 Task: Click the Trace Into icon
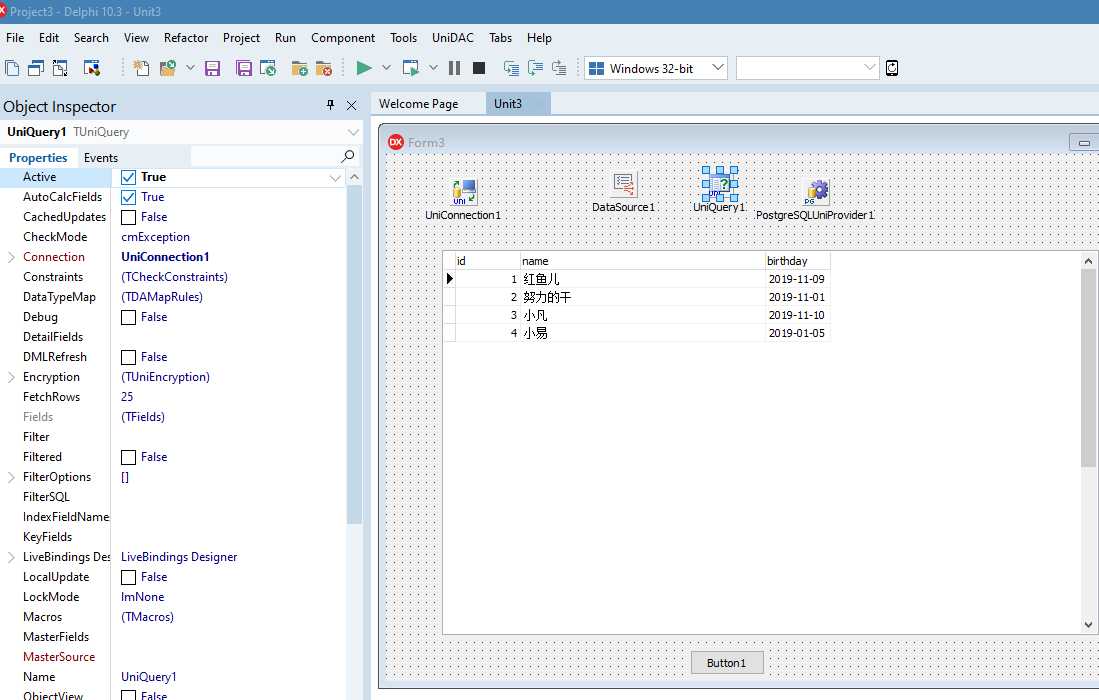[x=512, y=68]
